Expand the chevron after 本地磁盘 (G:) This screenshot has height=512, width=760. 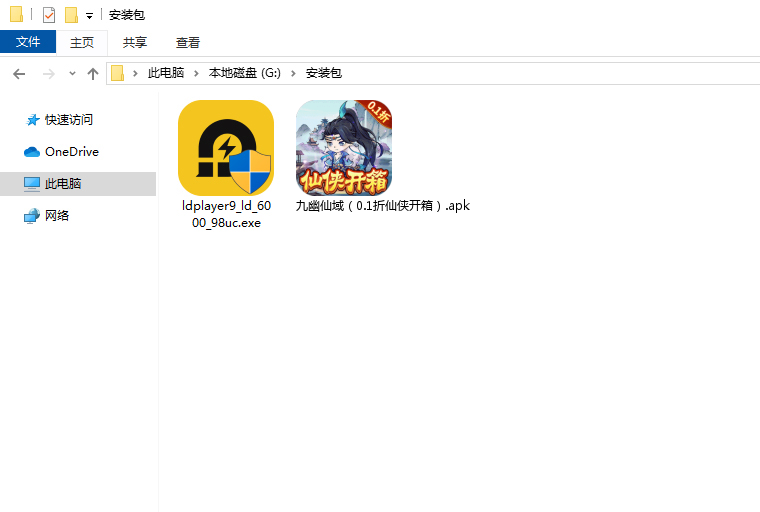pos(294,73)
